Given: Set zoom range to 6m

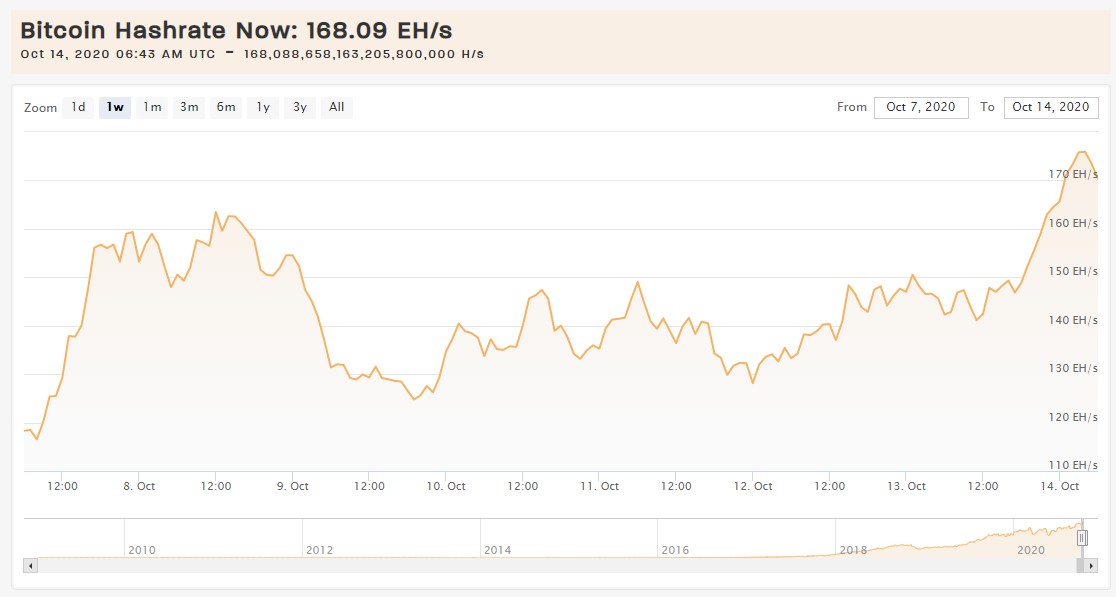Looking at the screenshot, I should tap(226, 107).
